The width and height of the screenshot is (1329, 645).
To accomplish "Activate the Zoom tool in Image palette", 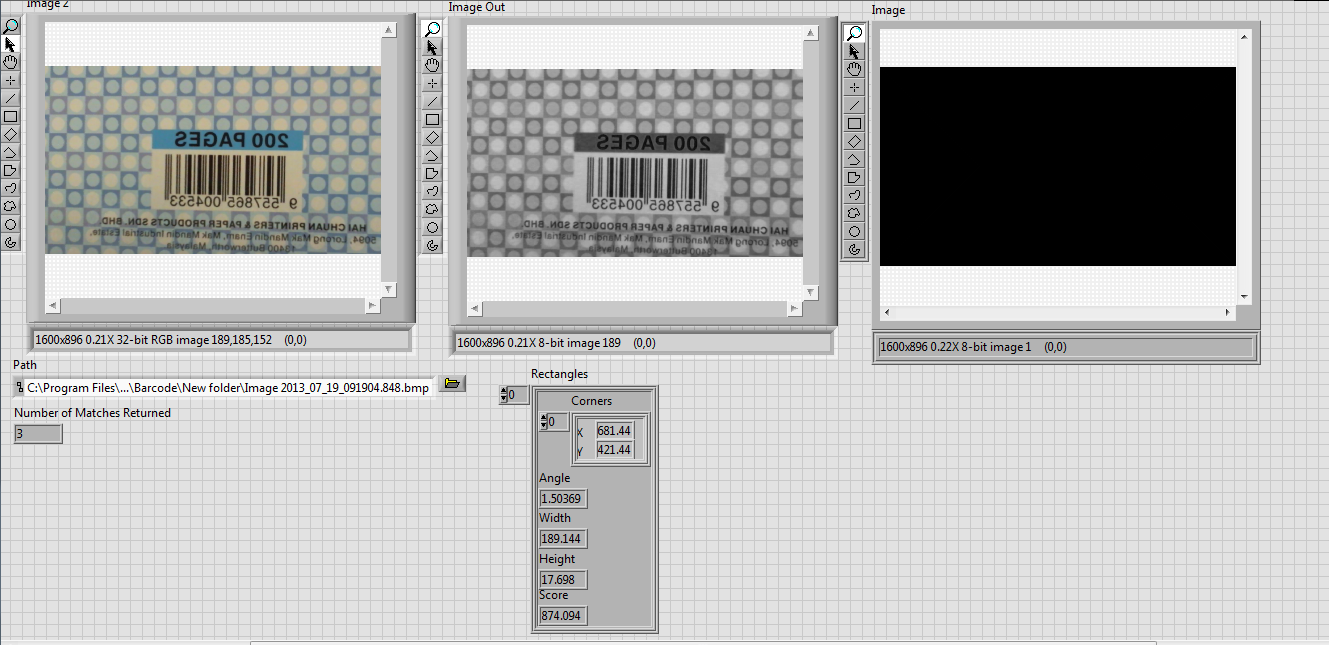I will [854, 33].
